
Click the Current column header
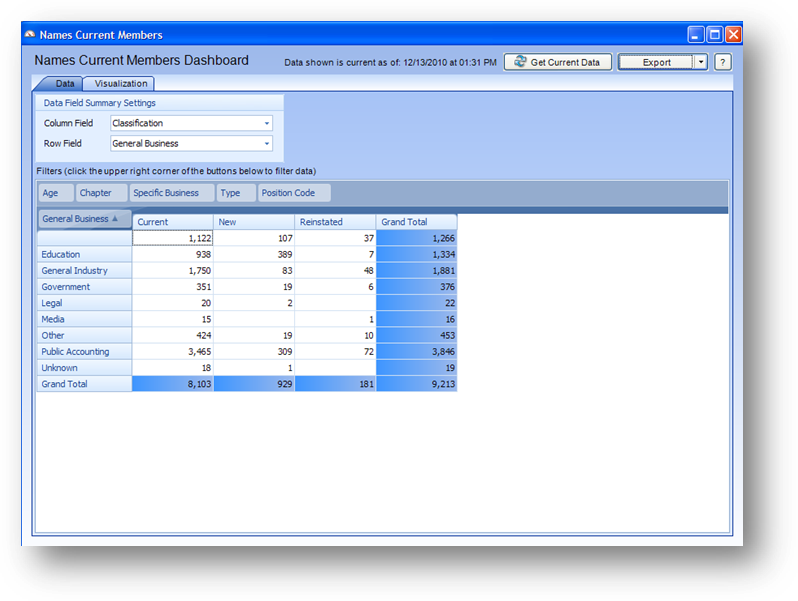click(173, 222)
